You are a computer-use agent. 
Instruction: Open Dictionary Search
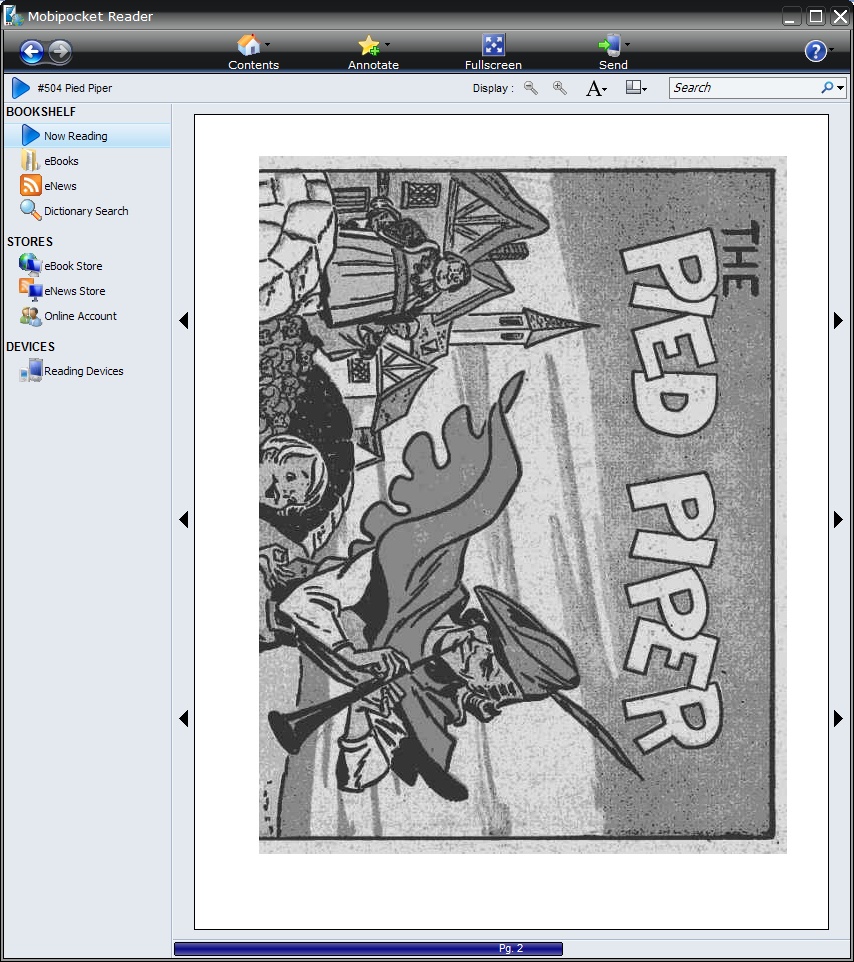pos(86,211)
